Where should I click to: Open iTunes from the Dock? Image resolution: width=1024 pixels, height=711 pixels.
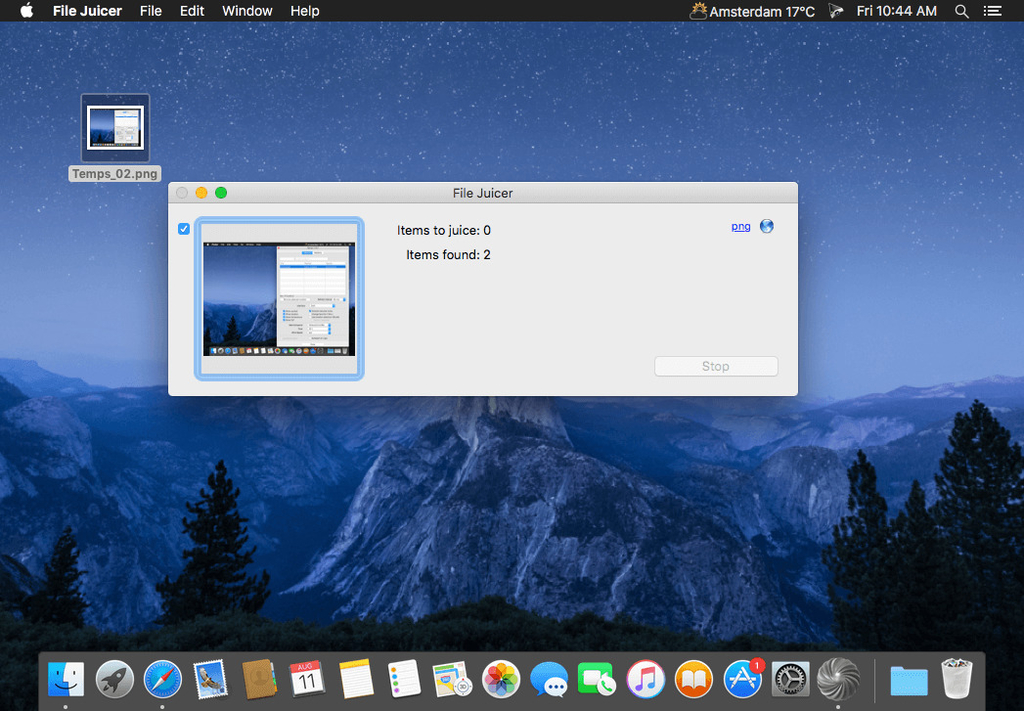point(646,679)
